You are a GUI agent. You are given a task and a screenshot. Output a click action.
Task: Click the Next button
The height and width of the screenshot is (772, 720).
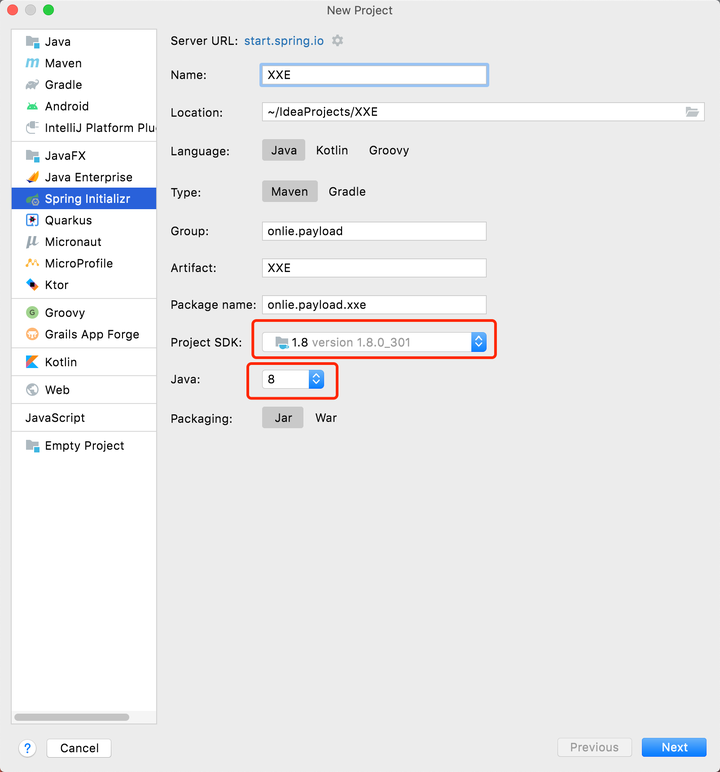[674, 747]
